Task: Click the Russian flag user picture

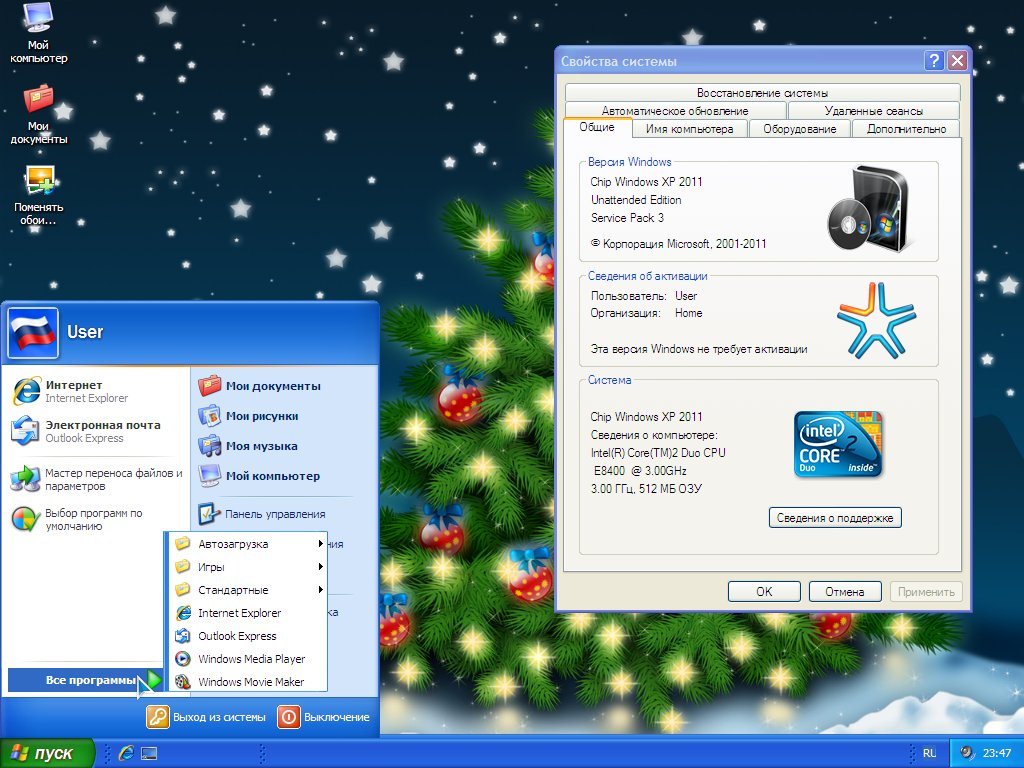Action: [33, 333]
